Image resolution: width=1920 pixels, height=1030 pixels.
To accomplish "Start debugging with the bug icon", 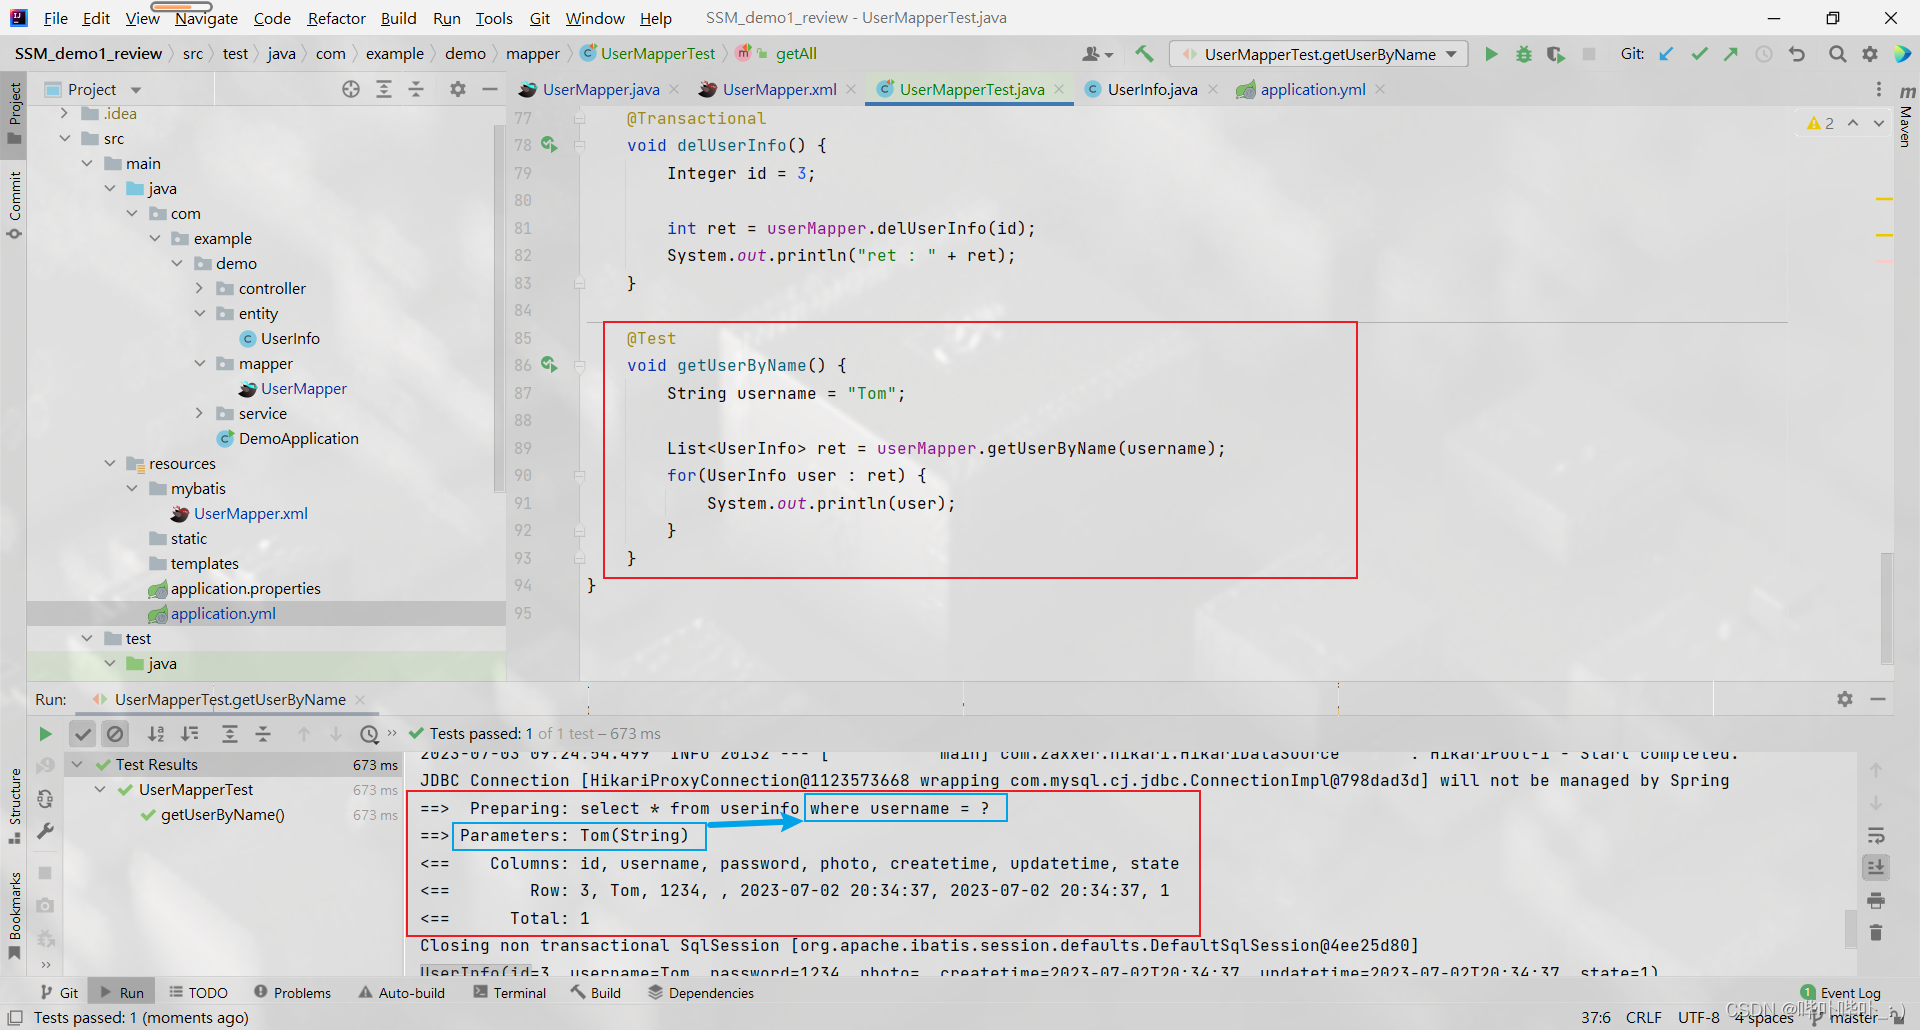I will click(1523, 54).
